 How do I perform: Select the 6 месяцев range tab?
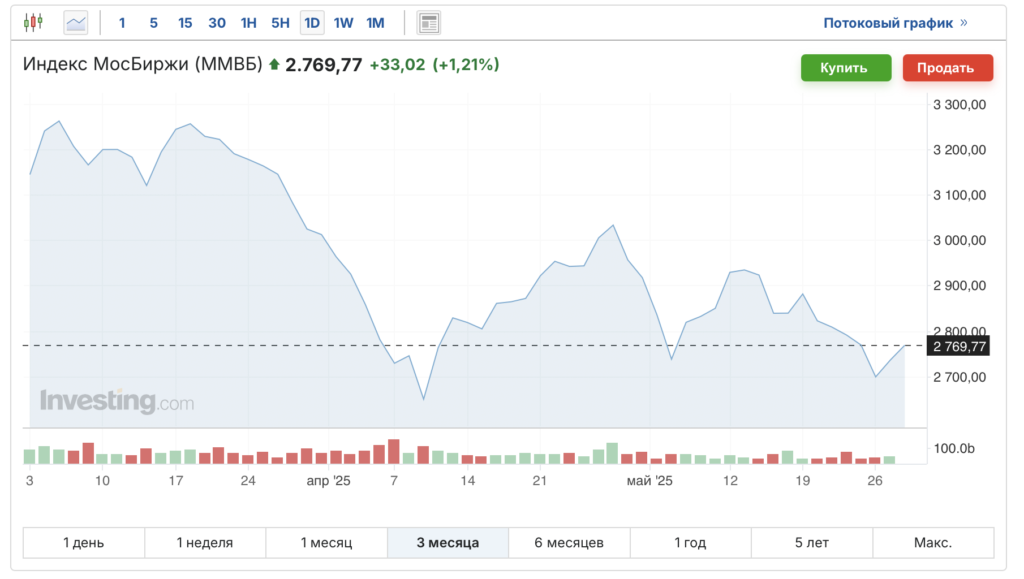pos(569,543)
